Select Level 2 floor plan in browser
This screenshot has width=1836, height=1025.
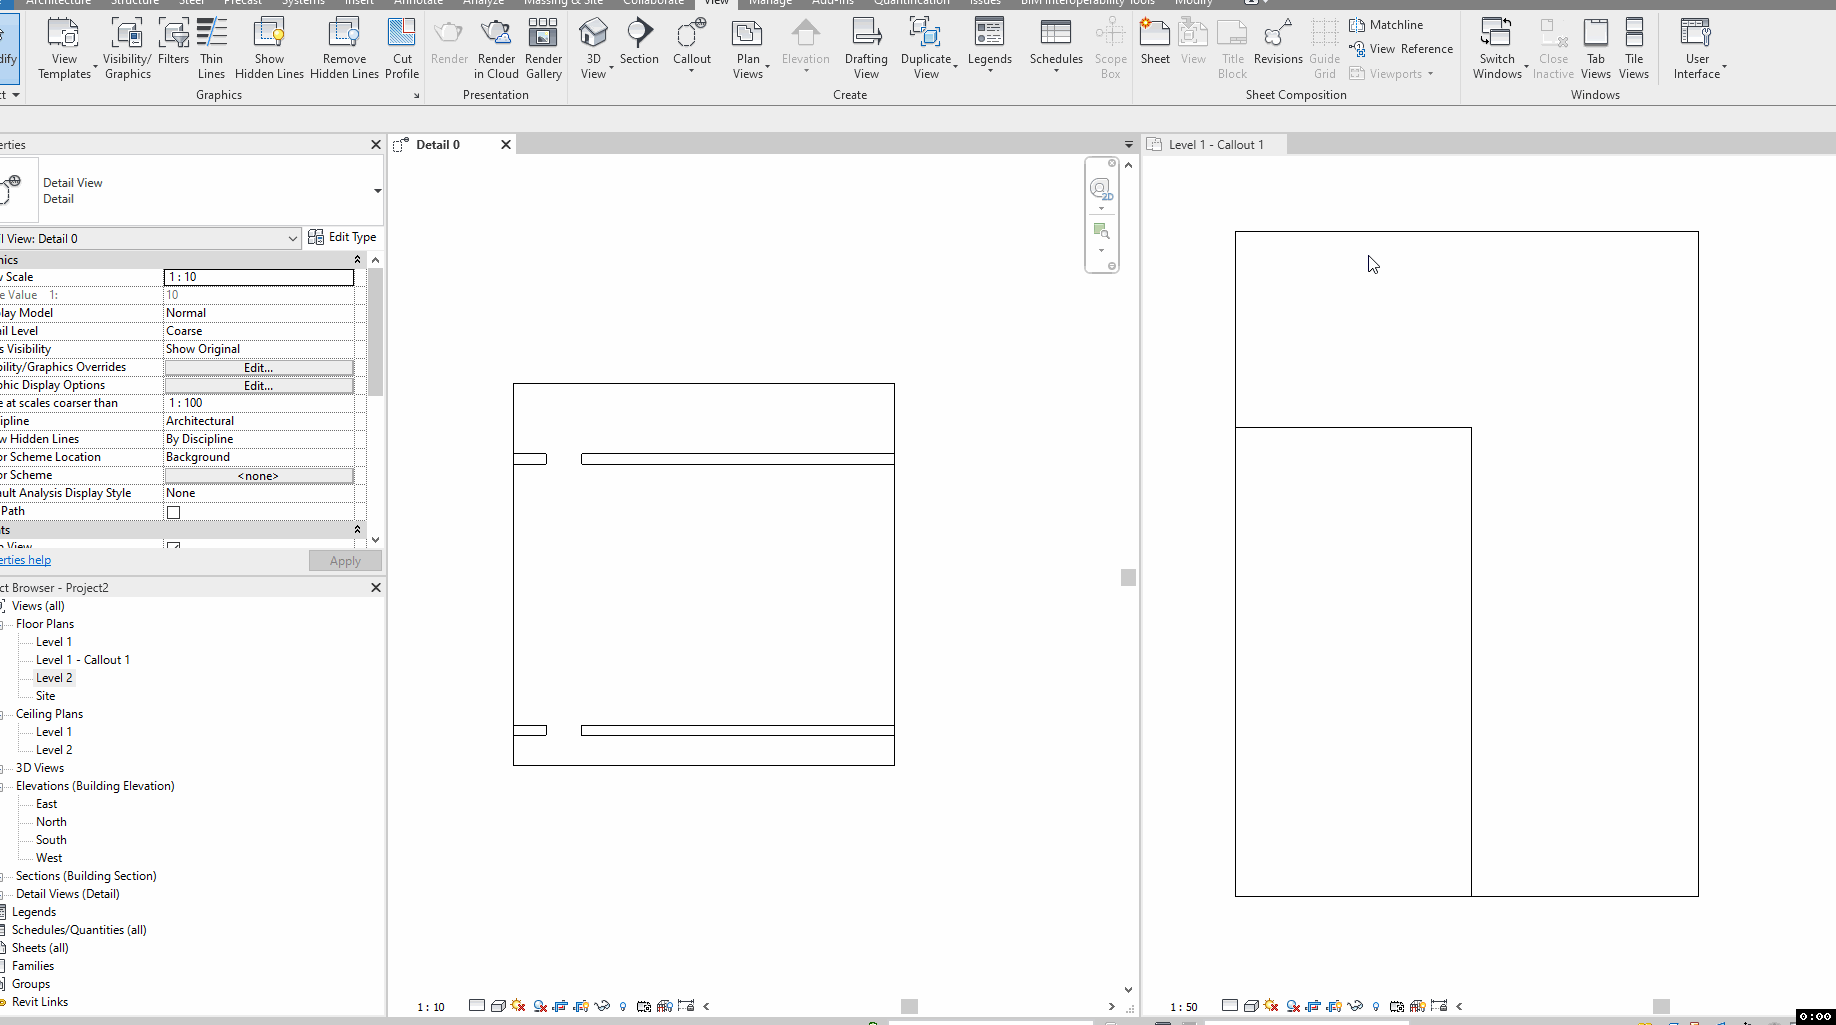coord(54,678)
